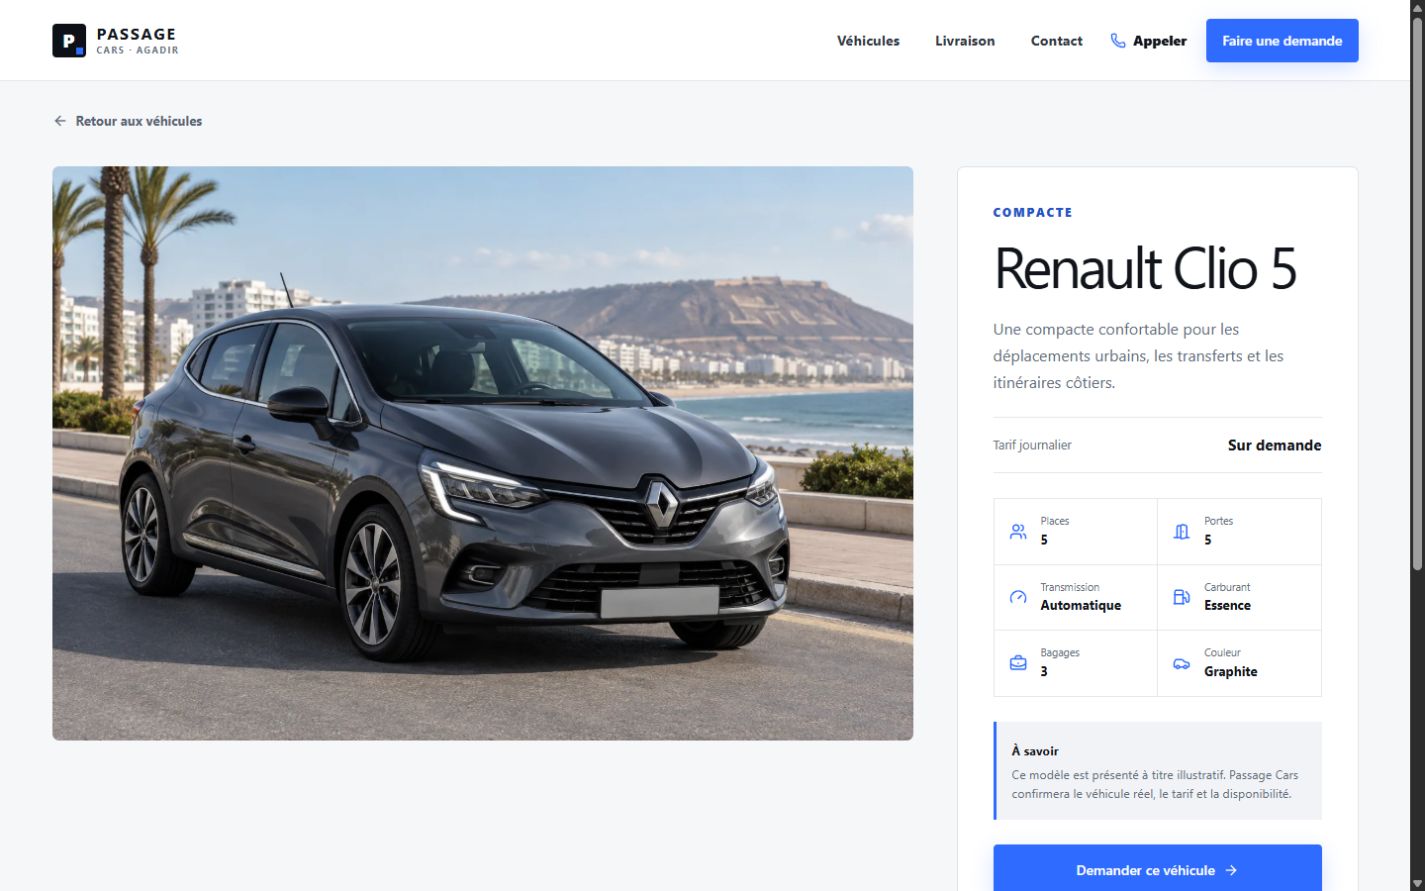Click the Portes door icon
Screen dimensions: 1425x891
tap(1181, 531)
